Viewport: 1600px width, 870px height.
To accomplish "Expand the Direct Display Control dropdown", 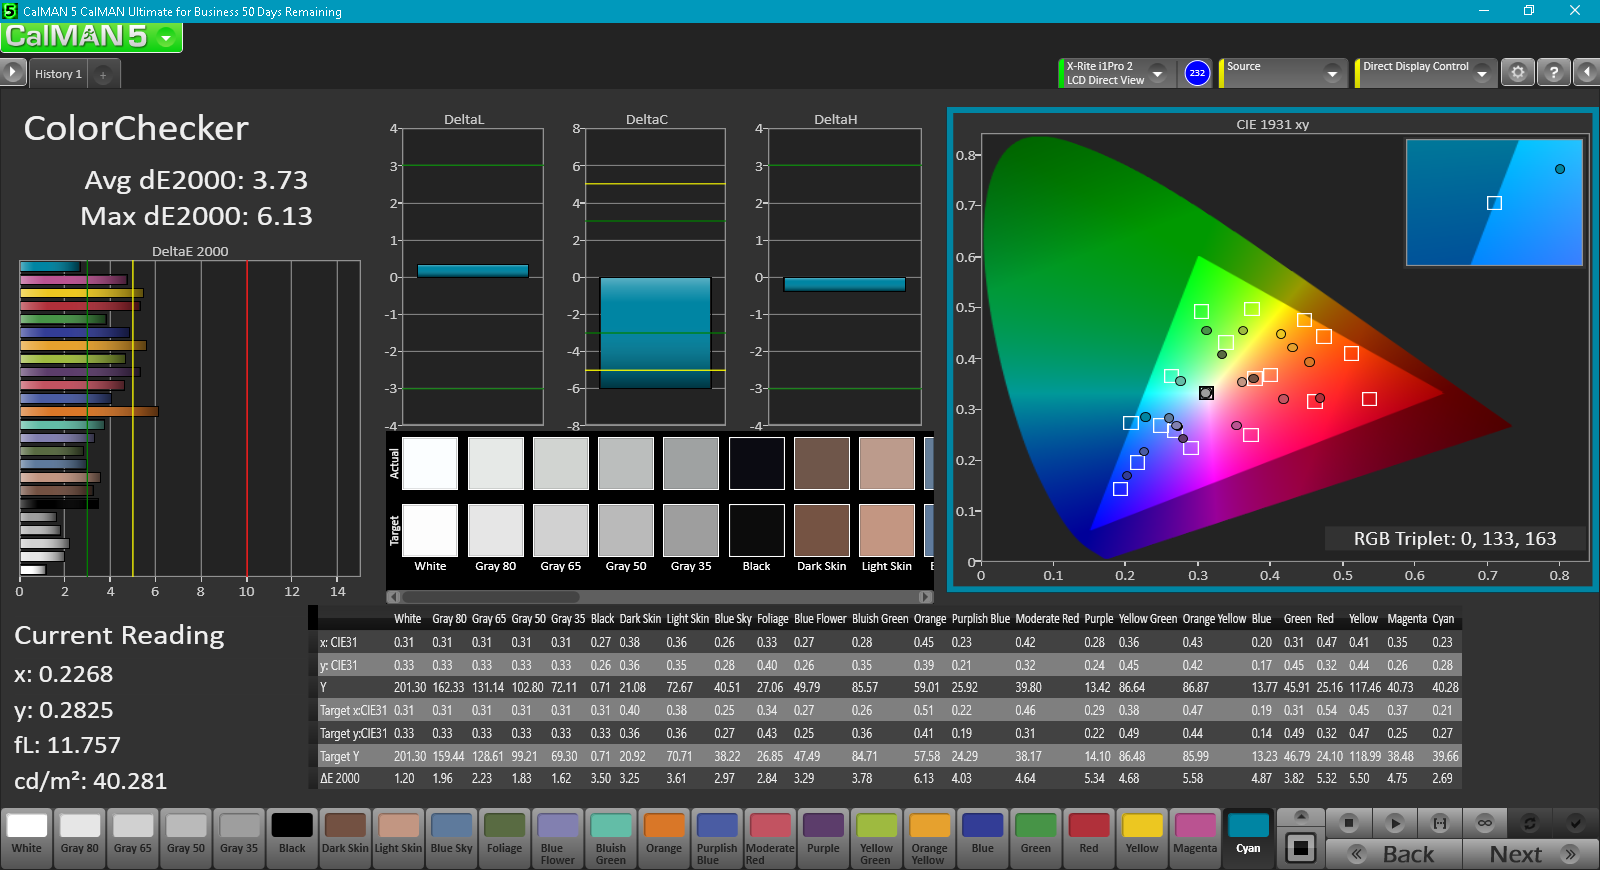I will (x=1482, y=73).
